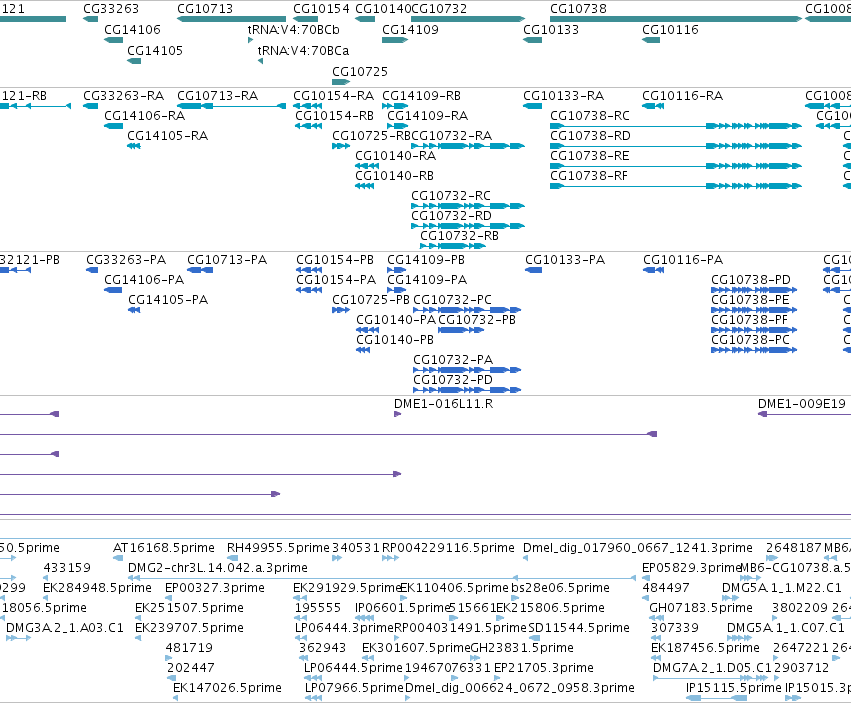Select EST GH07183.5prime
Viewport: 851px width, 703px height.
pyautogui.click(x=701, y=608)
